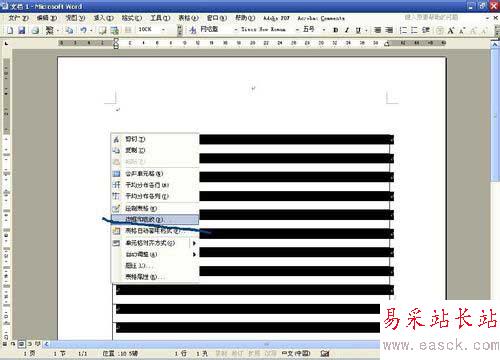Click the language 中文(中国) status entry
Screen dimensions: 500x360
click(x=296, y=353)
